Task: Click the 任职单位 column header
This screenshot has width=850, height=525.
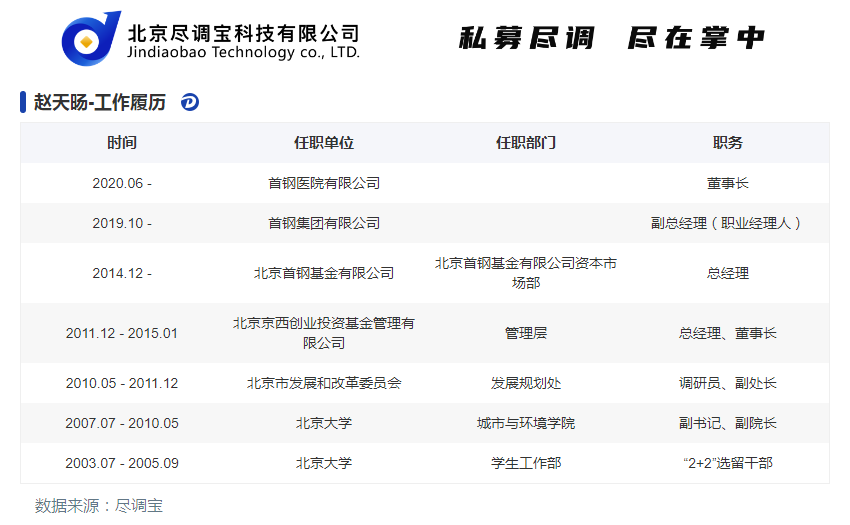Action: (x=324, y=143)
